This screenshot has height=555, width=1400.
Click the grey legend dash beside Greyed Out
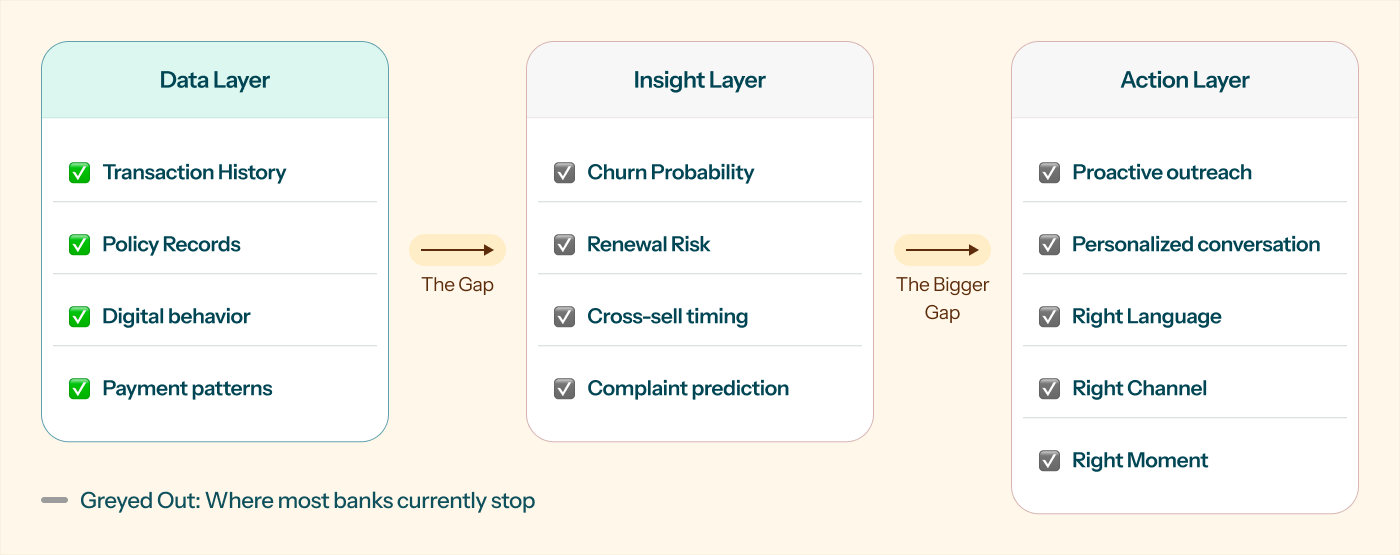pyautogui.click(x=55, y=500)
